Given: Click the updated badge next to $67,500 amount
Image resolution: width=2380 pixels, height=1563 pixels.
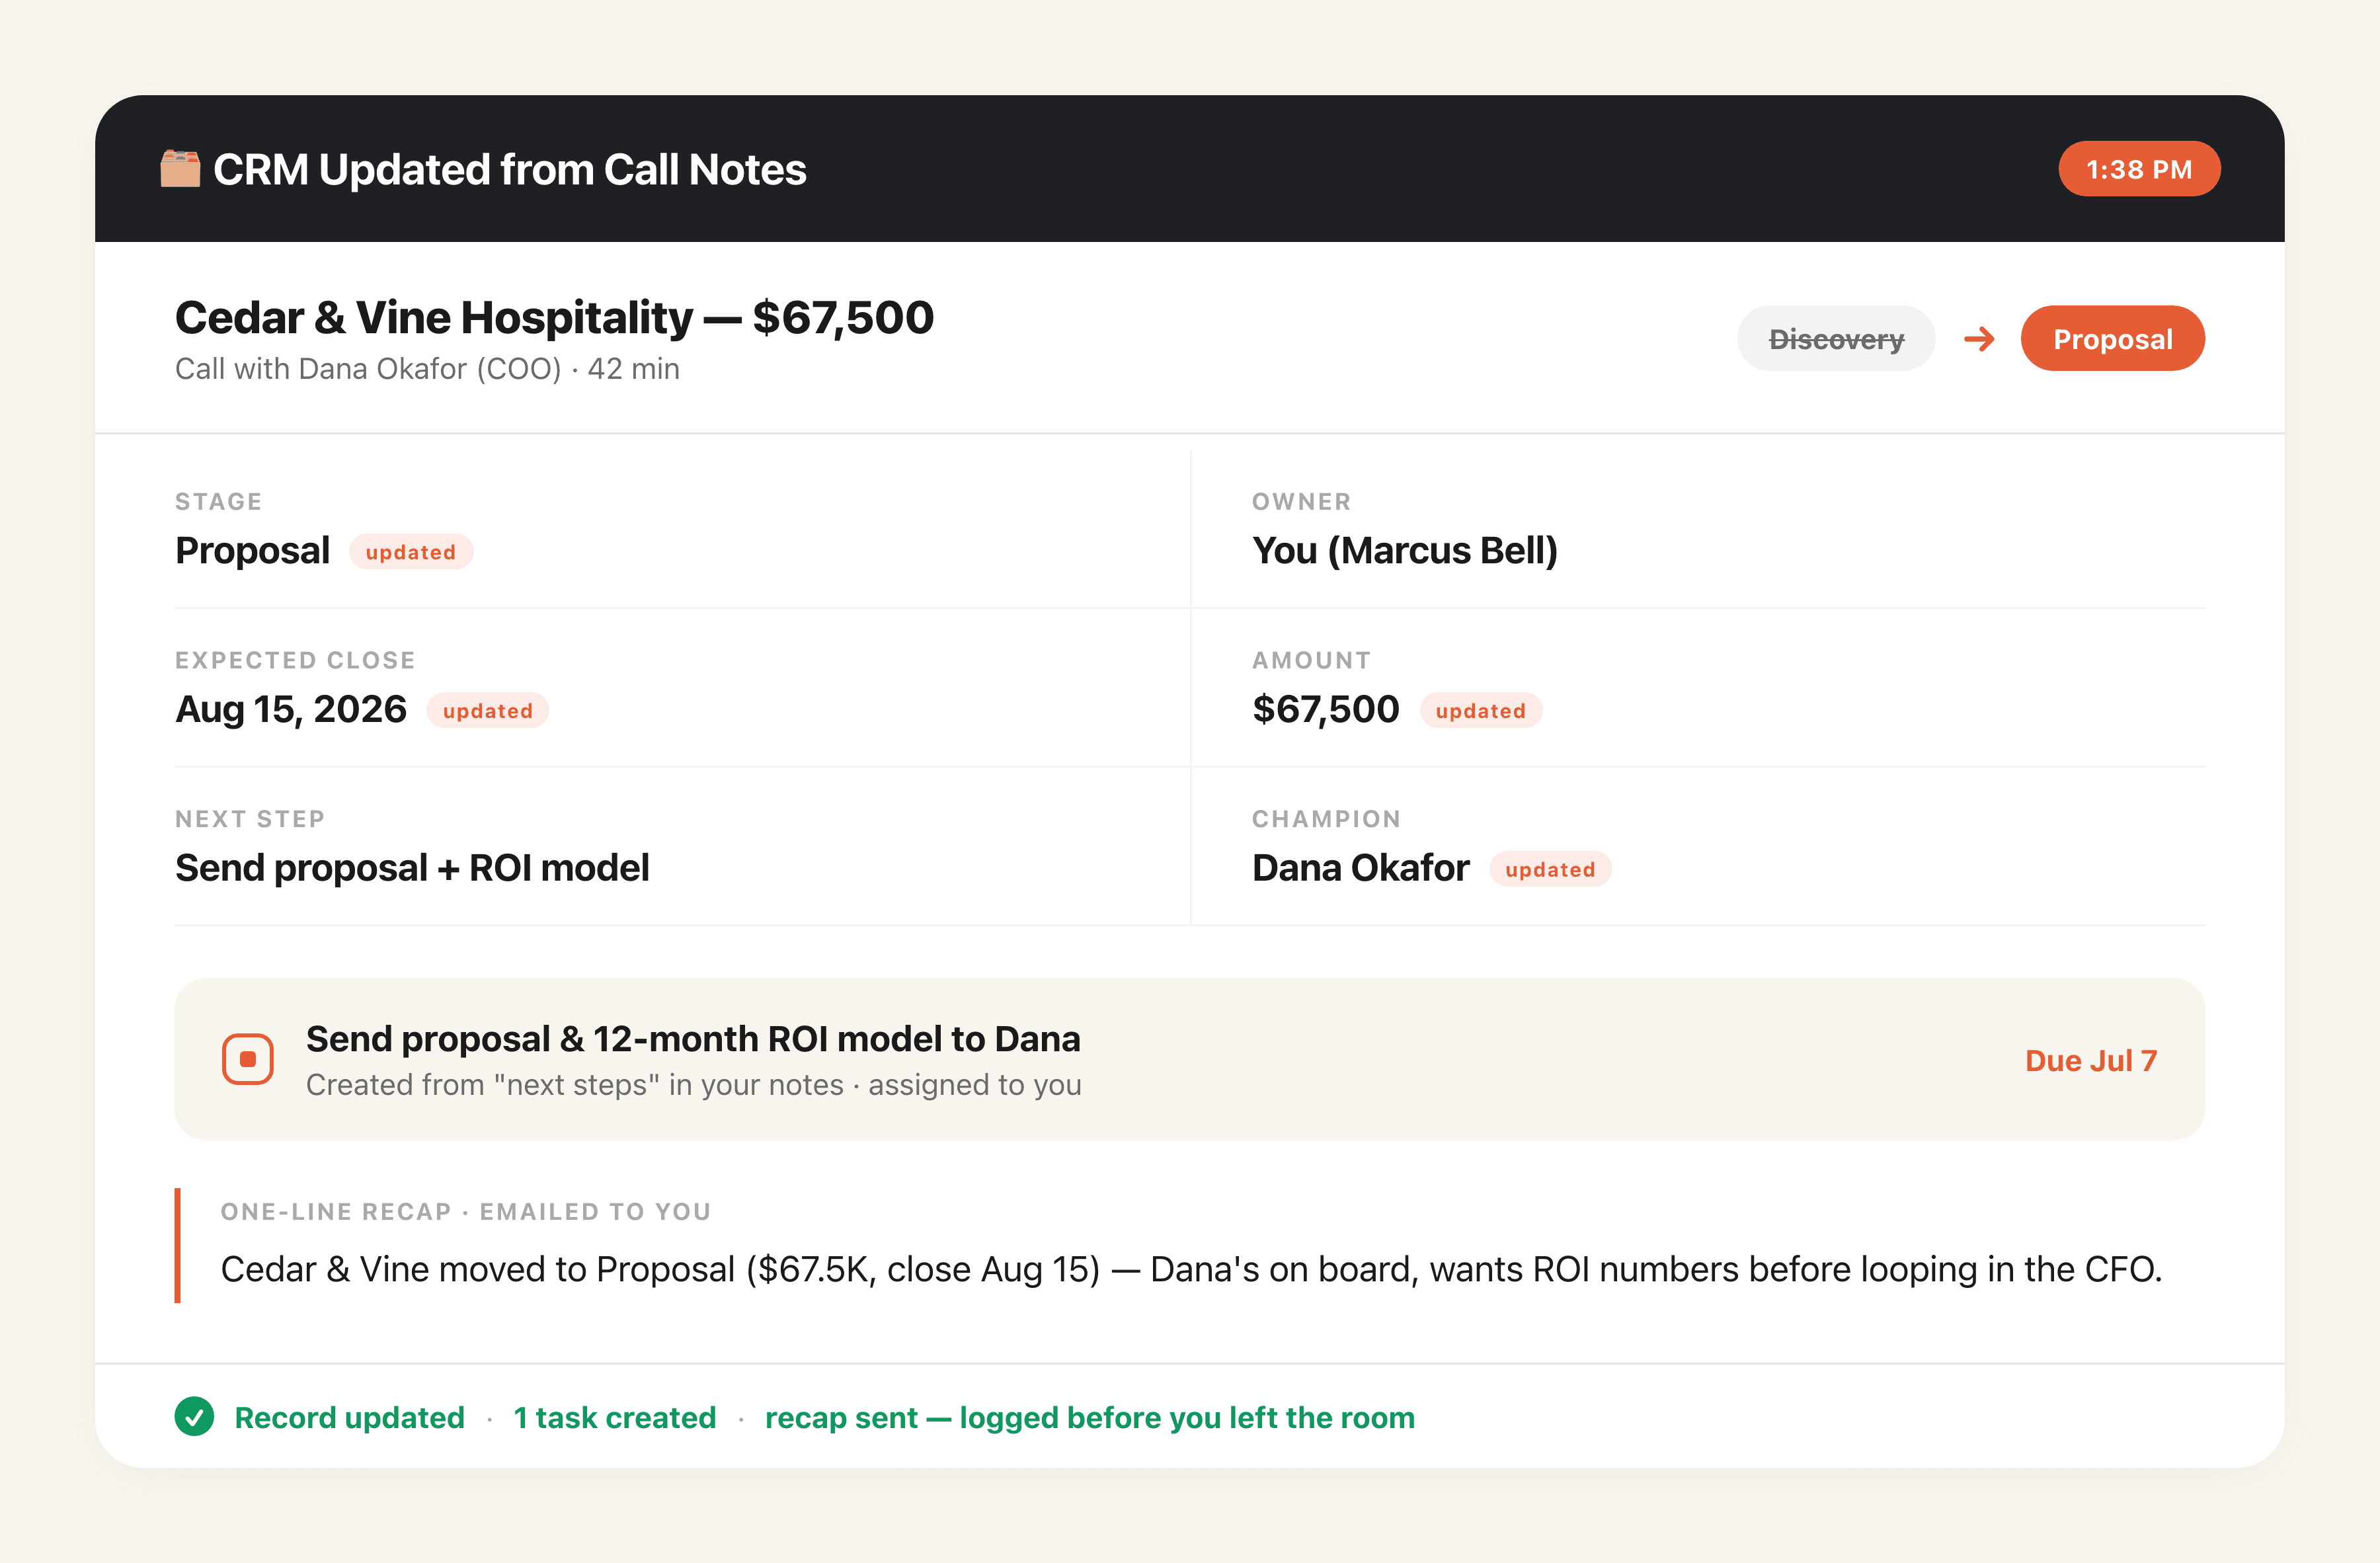Looking at the screenshot, I should [1481, 711].
